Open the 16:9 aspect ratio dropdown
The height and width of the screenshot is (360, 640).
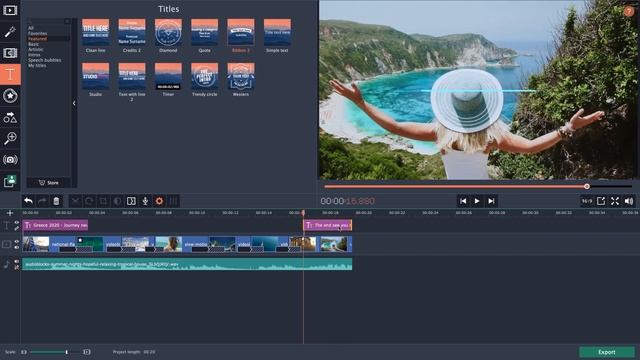(587, 201)
